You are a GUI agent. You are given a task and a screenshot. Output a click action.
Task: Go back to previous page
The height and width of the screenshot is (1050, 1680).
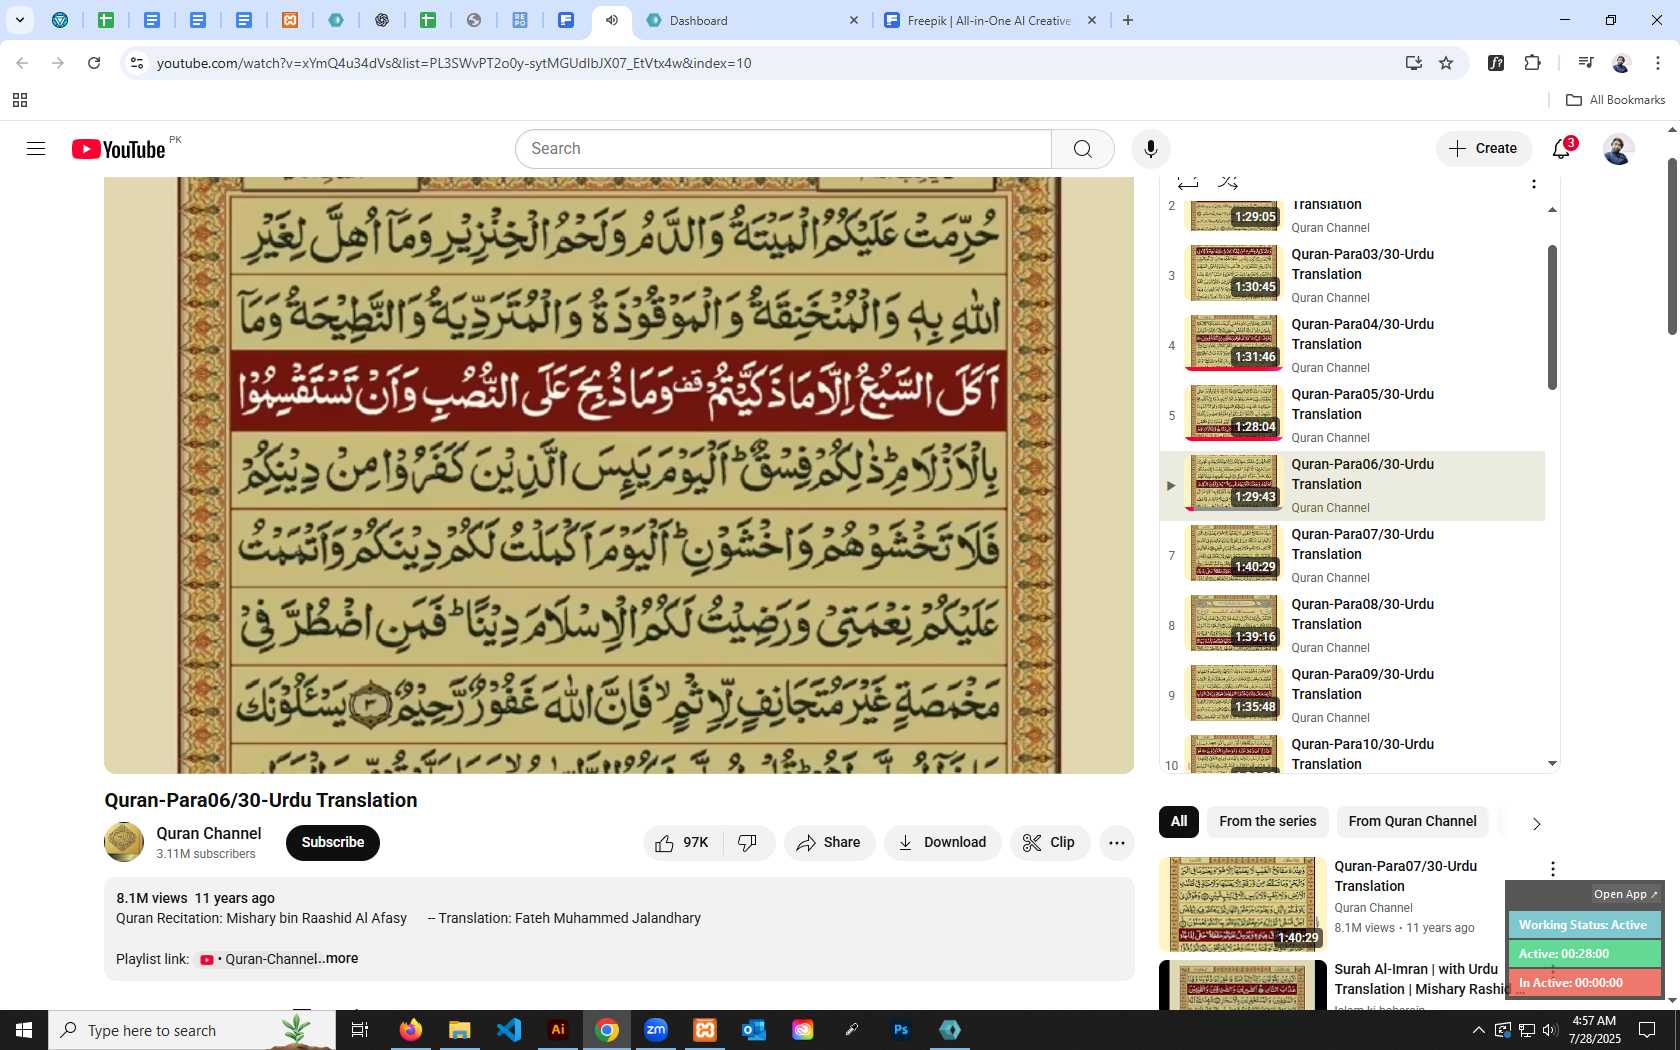(22, 63)
